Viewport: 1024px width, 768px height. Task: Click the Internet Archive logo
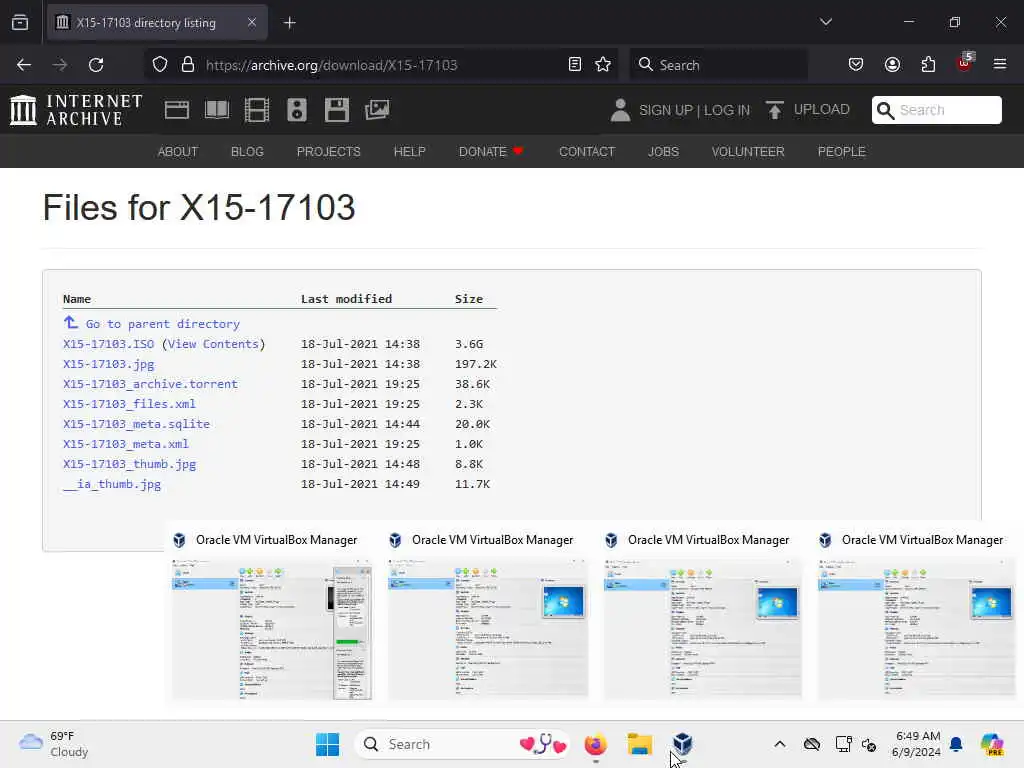tap(76, 110)
